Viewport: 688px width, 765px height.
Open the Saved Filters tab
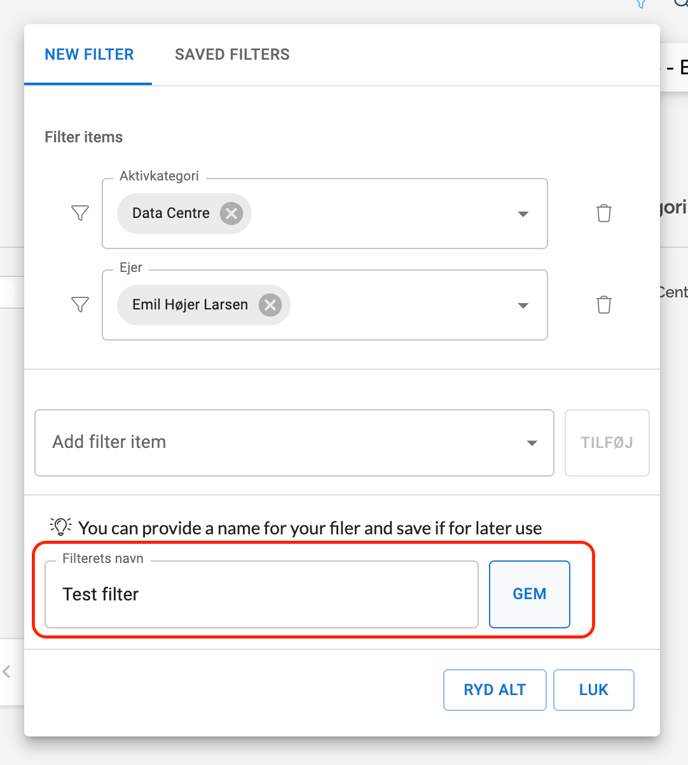pyautogui.click(x=232, y=55)
